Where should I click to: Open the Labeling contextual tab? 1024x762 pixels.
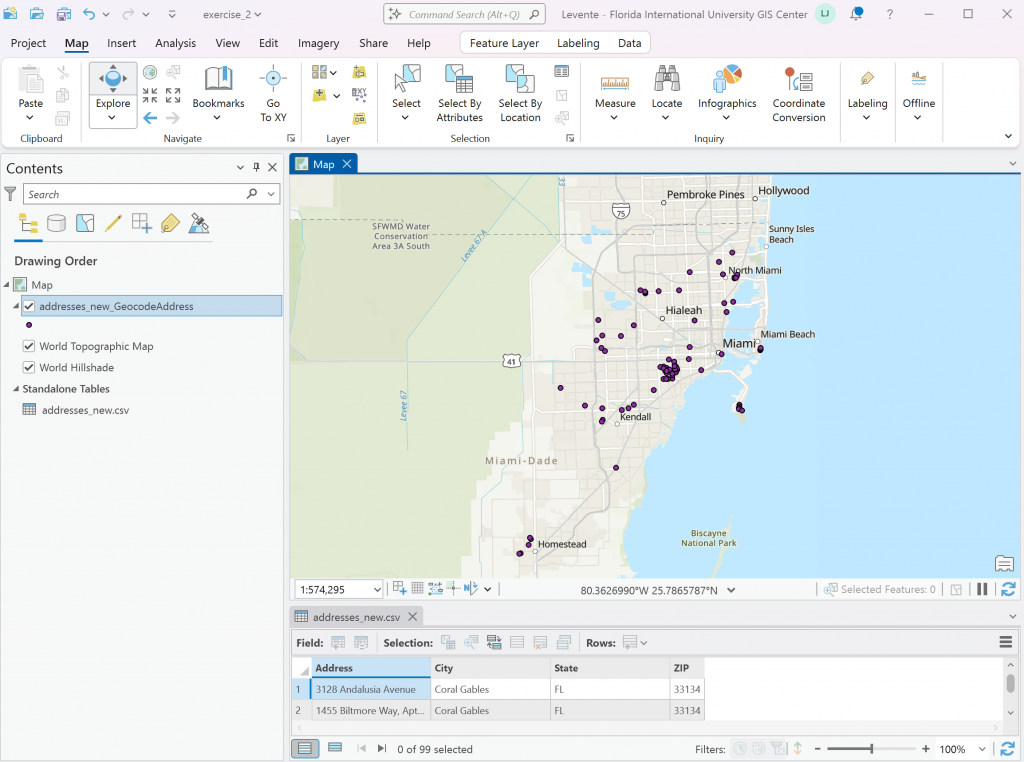pos(578,43)
